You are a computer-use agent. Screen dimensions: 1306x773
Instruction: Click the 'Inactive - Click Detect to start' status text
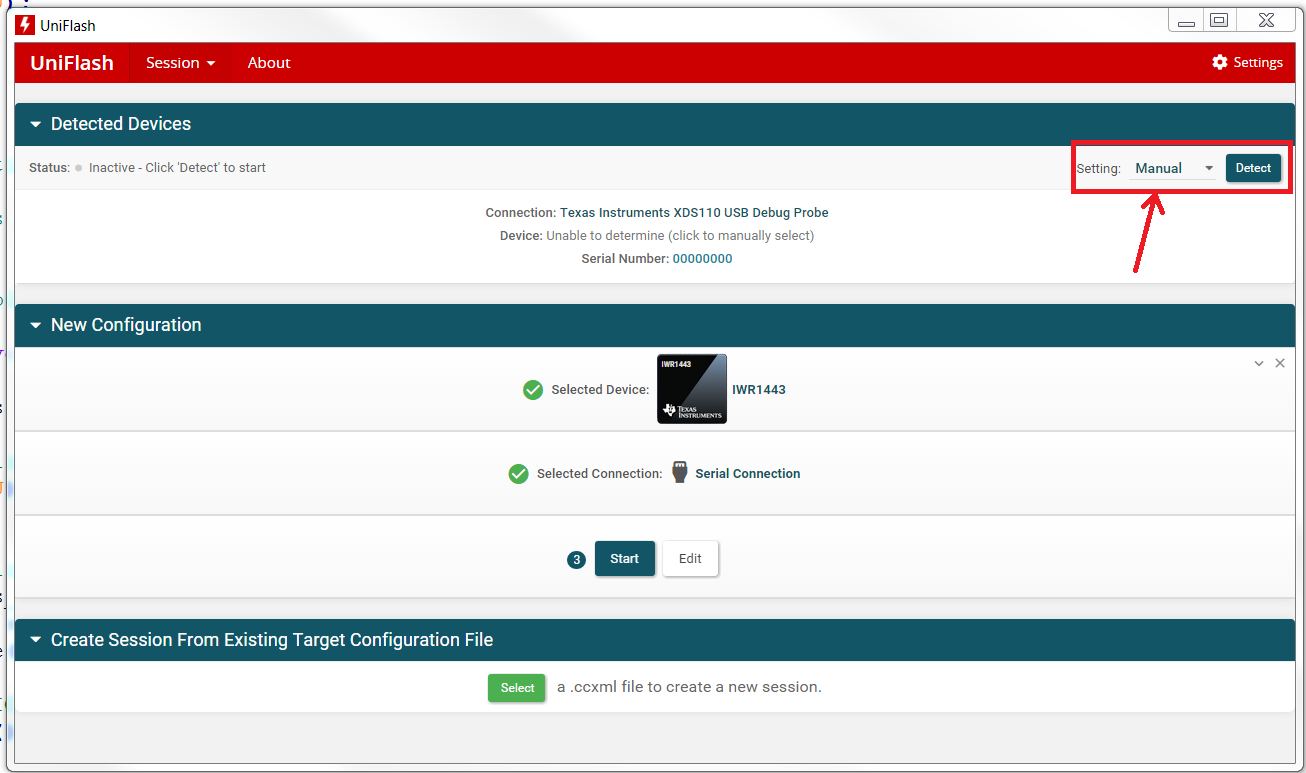point(177,168)
